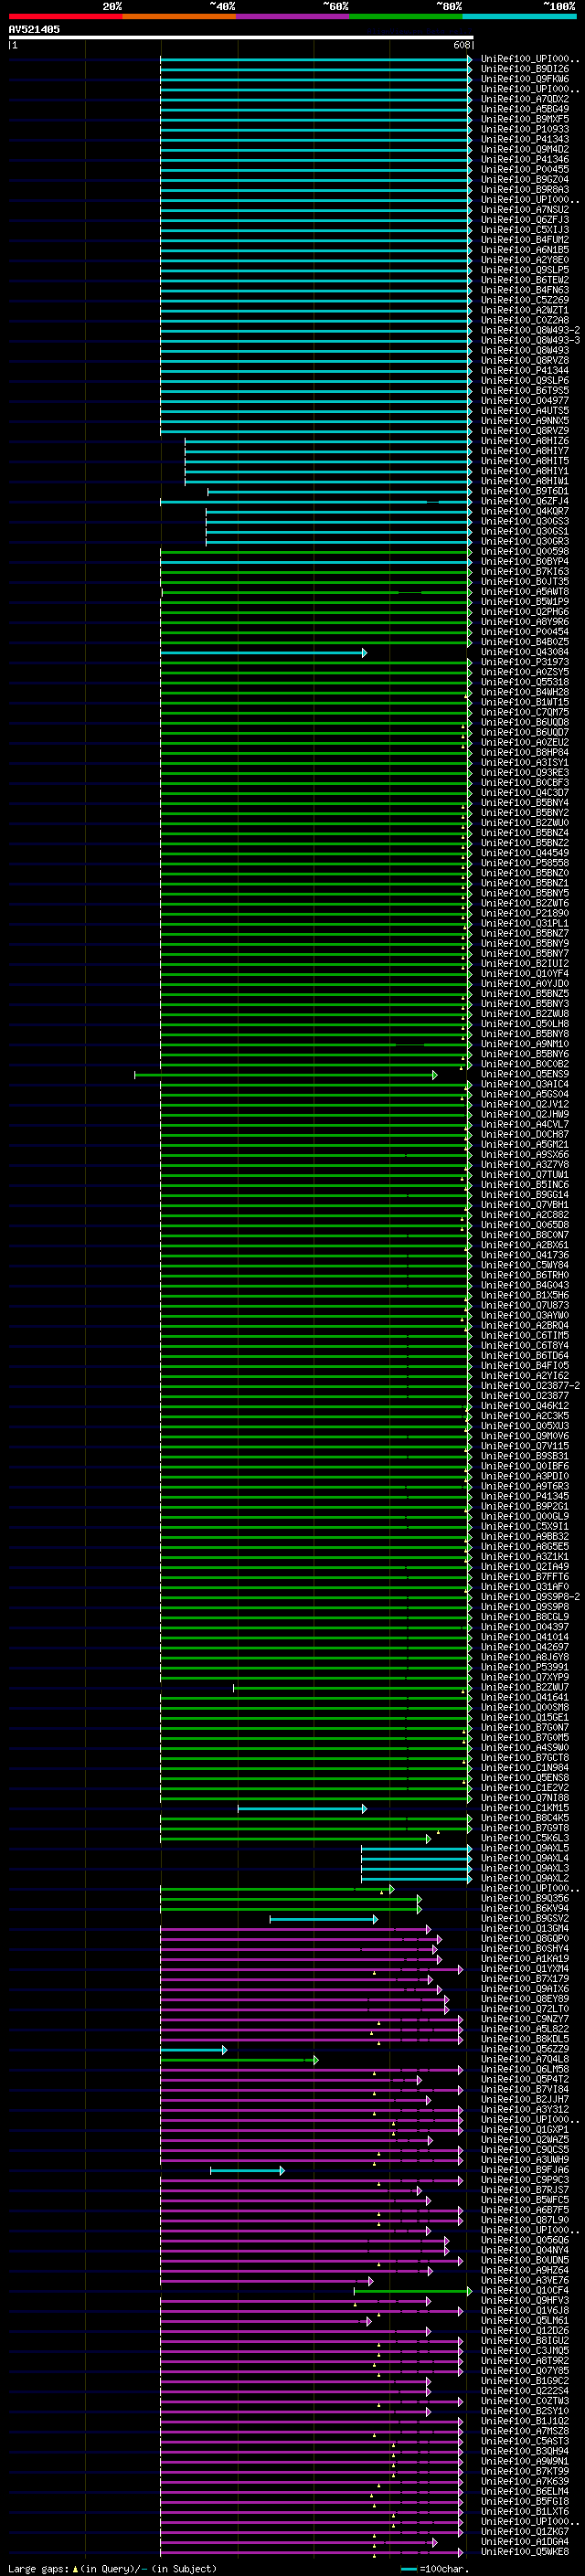Open hit UniRef100_Q9FKW6
This screenshot has height=2576, width=585.
pyautogui.click(x=525, y=79)
